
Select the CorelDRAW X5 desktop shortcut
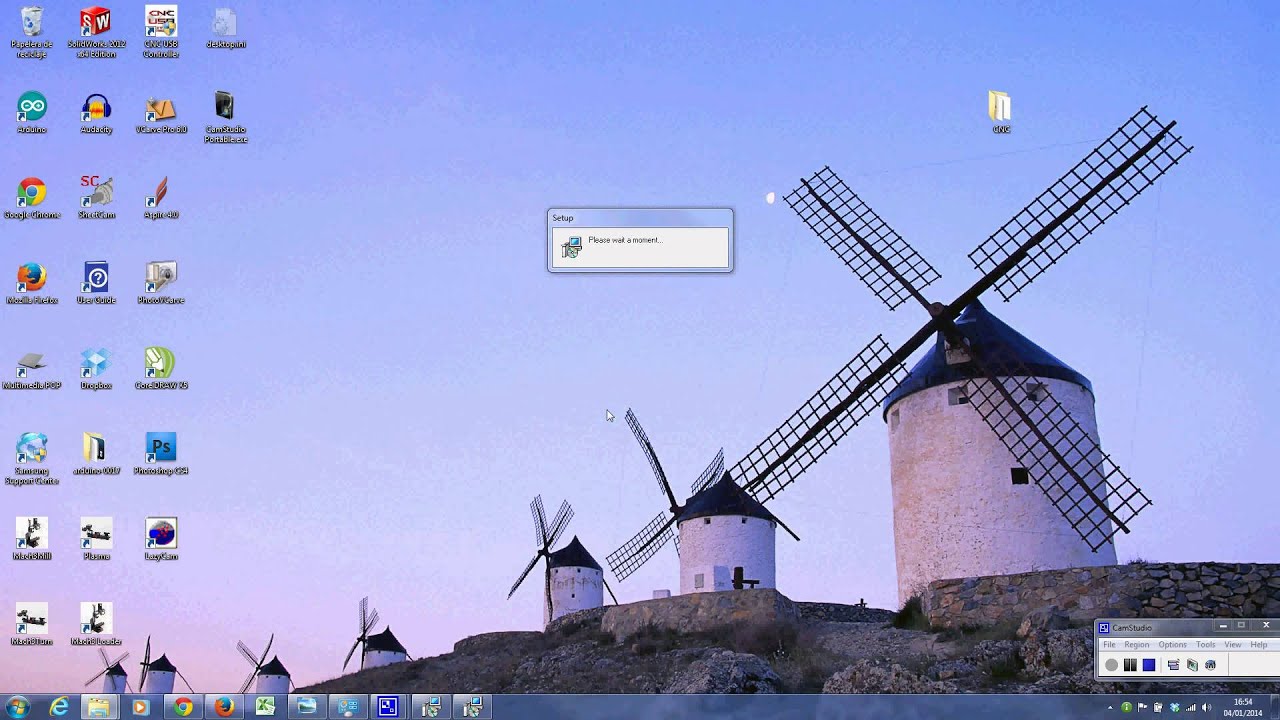pos(161,368)
